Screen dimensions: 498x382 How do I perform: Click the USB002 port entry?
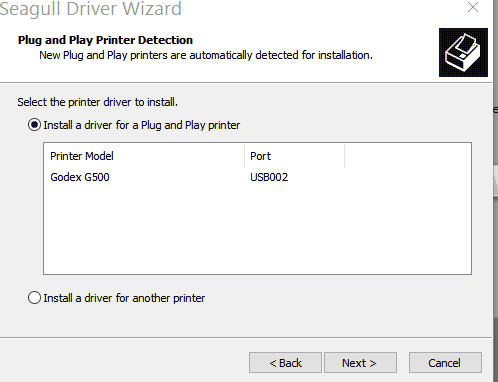[269, 177]
